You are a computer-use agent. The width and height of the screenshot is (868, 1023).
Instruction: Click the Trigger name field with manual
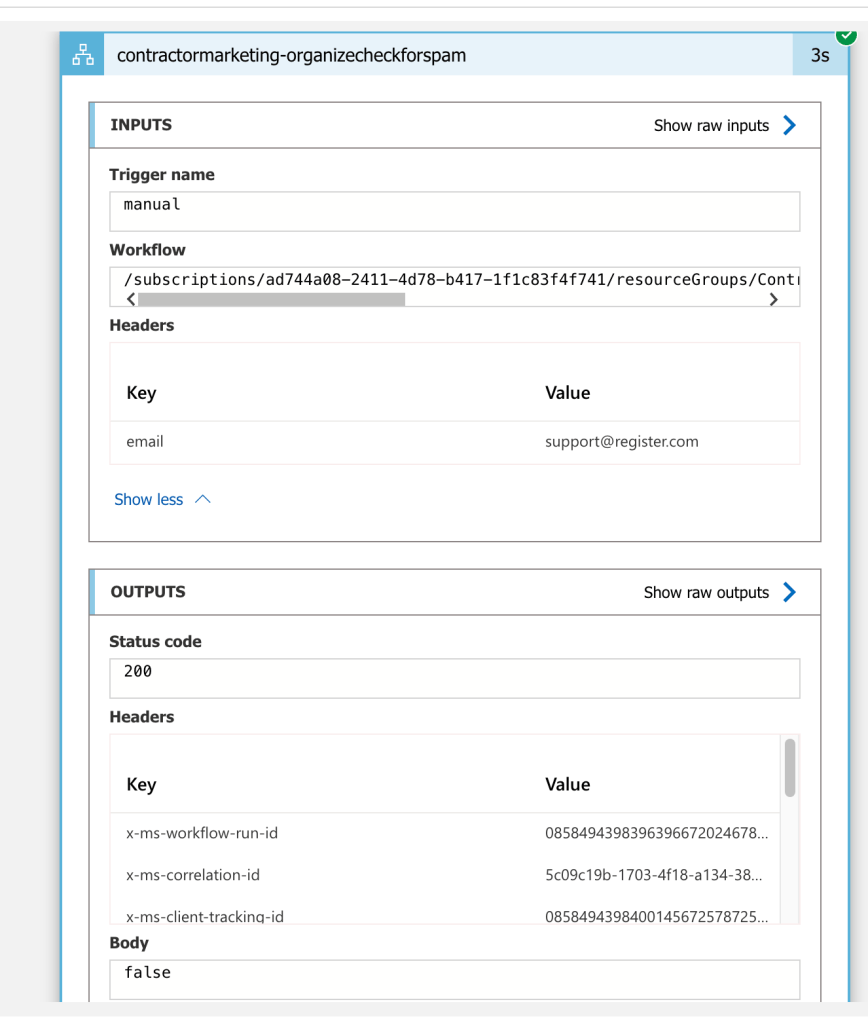(x=455, y=211)
